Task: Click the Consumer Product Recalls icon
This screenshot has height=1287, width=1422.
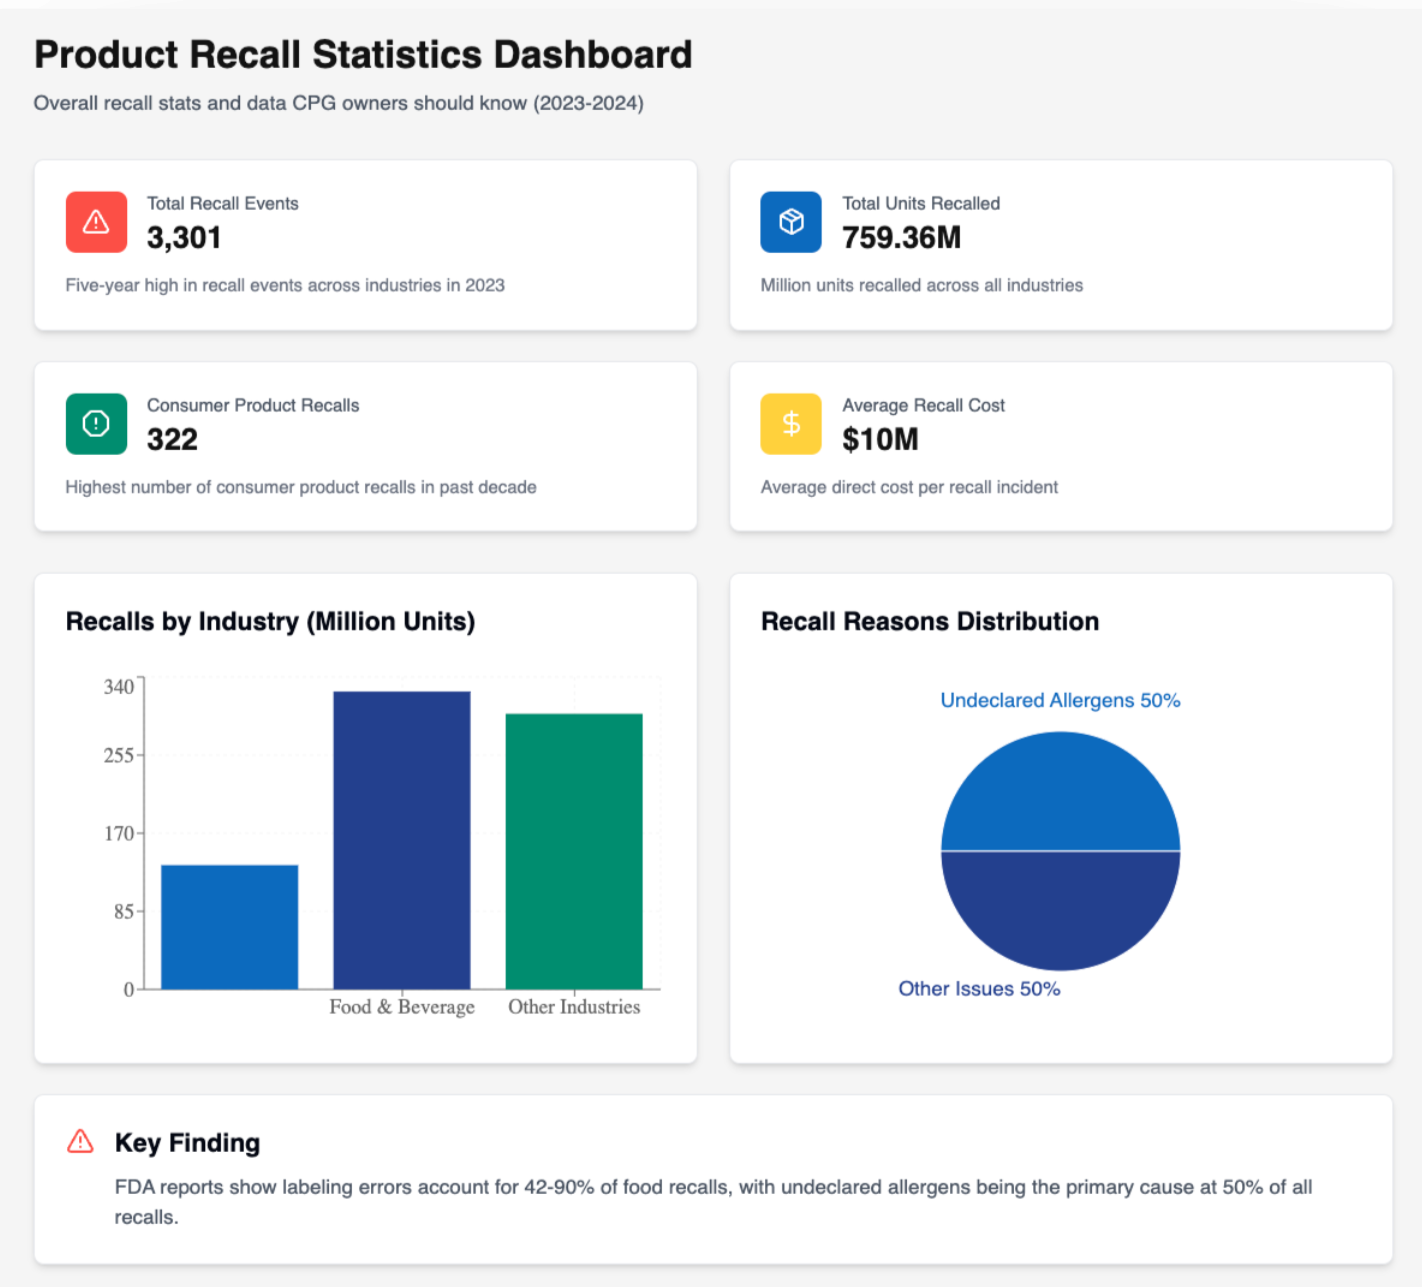Action: point(96,424)
